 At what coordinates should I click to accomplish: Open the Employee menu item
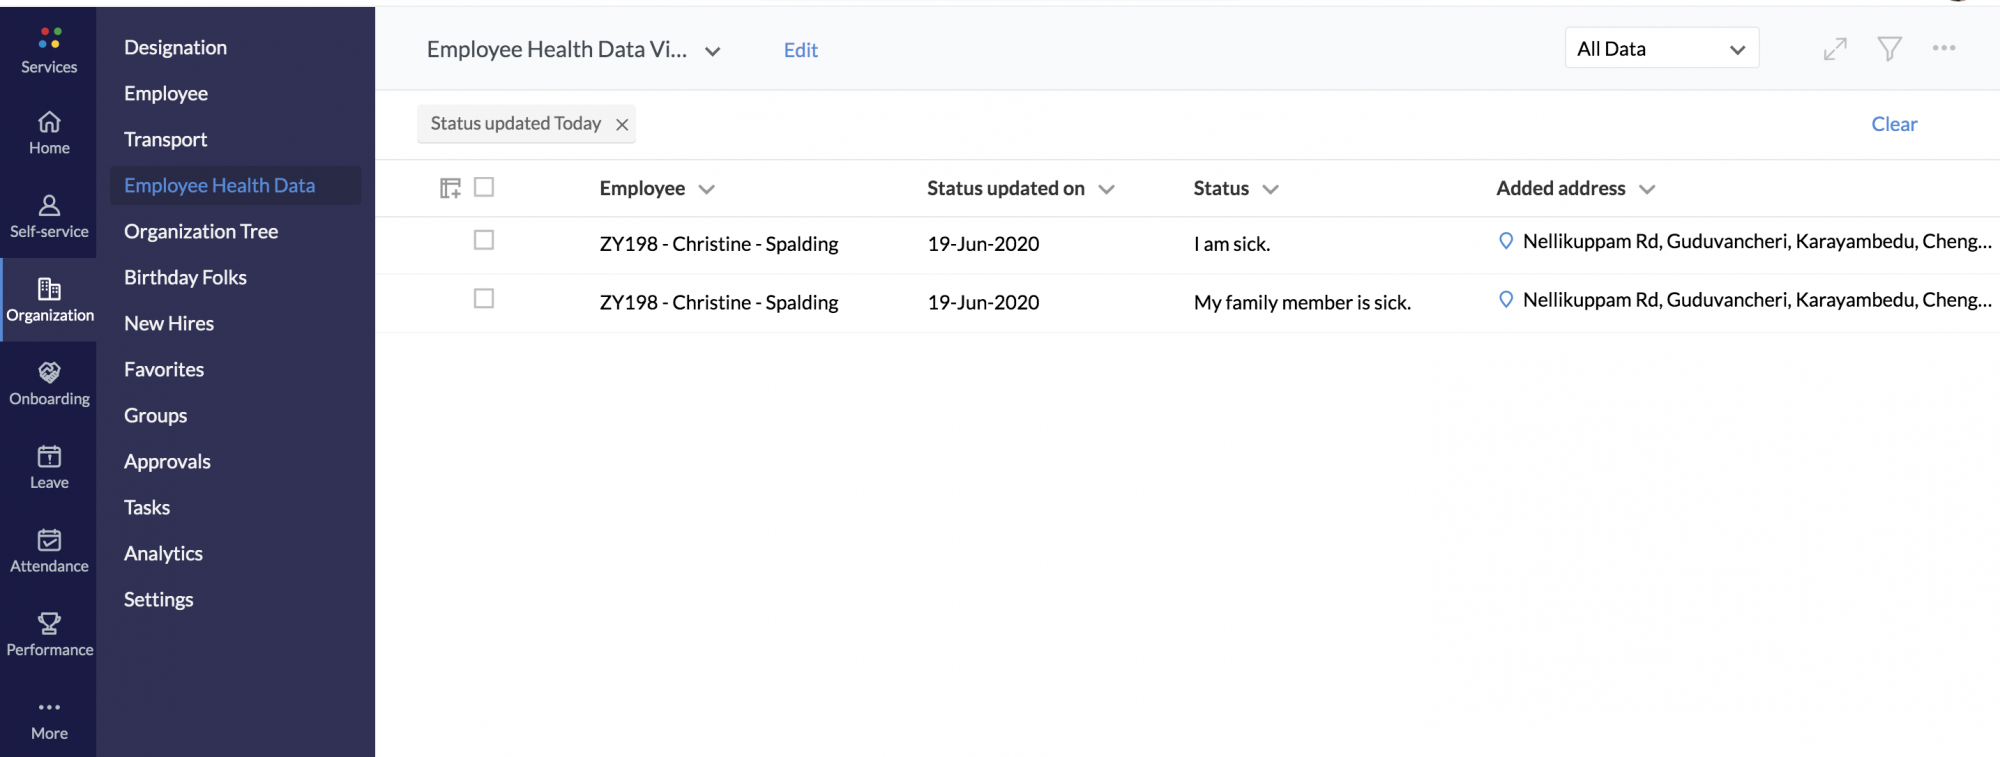click(166, 93)
